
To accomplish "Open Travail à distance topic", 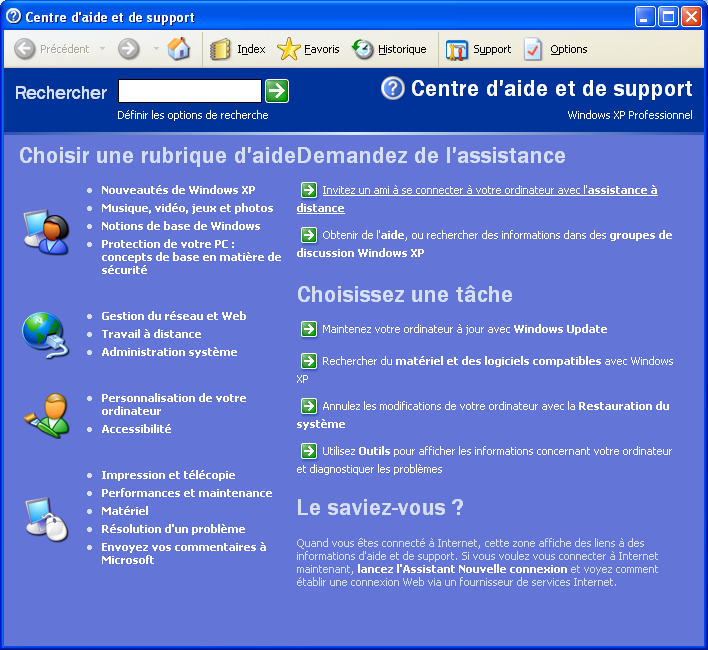I will (151, 334).
